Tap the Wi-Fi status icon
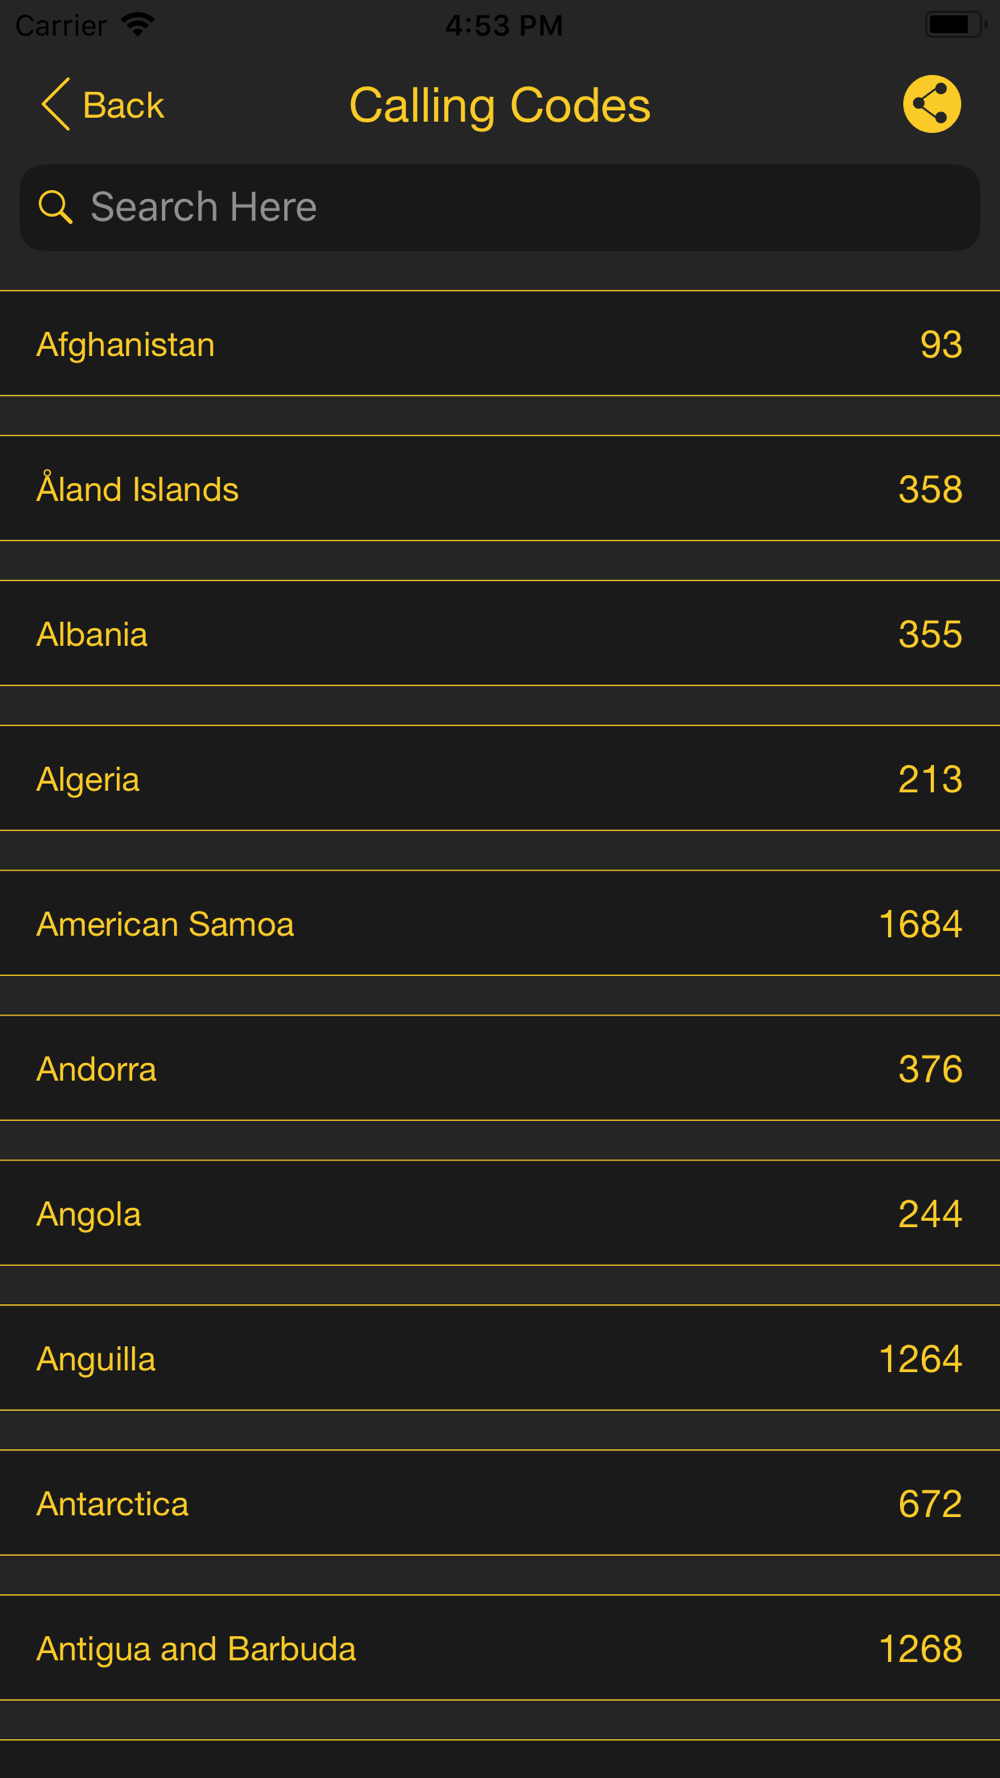 point(138,24)
